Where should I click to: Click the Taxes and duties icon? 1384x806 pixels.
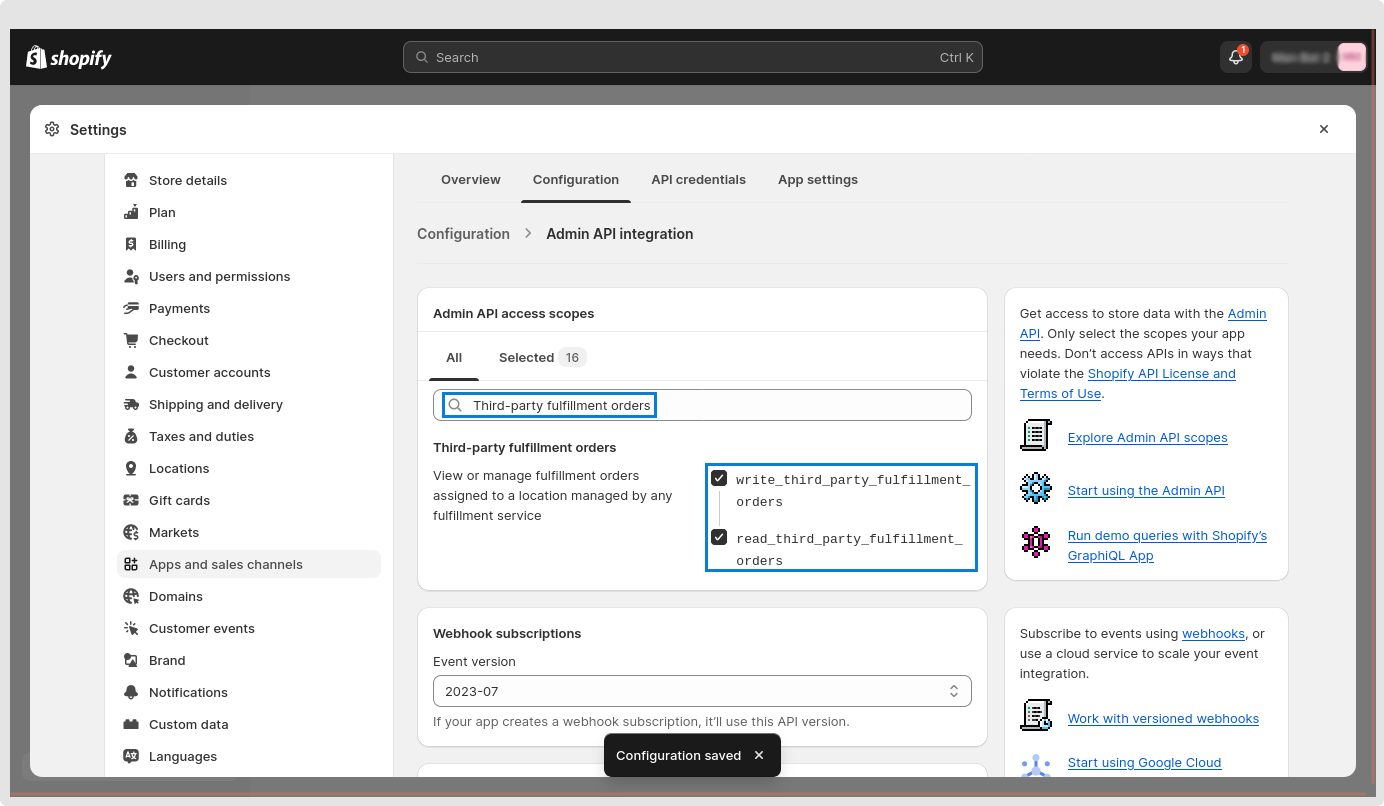pyautogui.click(x=131, y=436)
